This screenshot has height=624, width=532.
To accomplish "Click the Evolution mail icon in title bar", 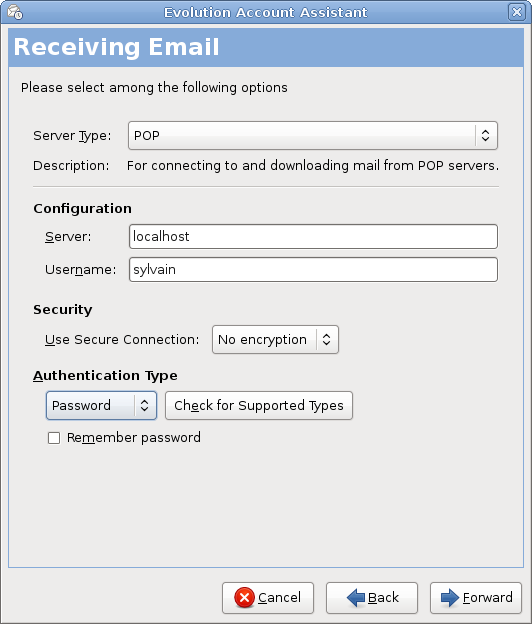I will (15, 12).
